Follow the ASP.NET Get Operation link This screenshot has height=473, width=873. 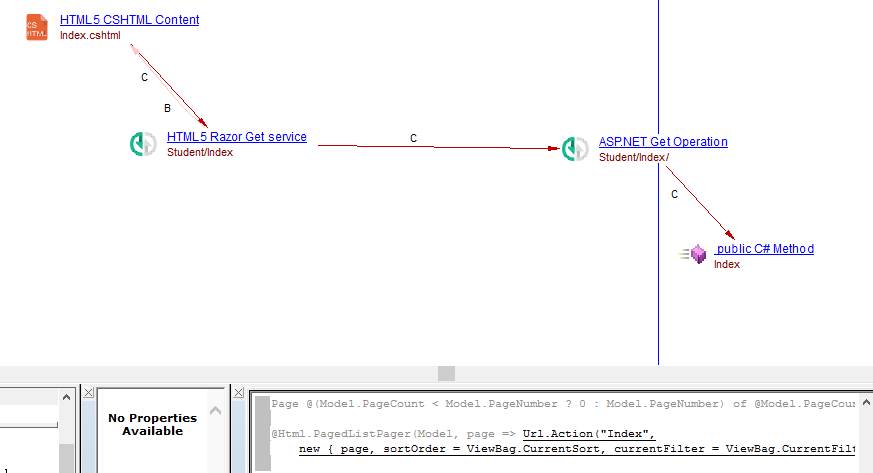pos(663,142)
